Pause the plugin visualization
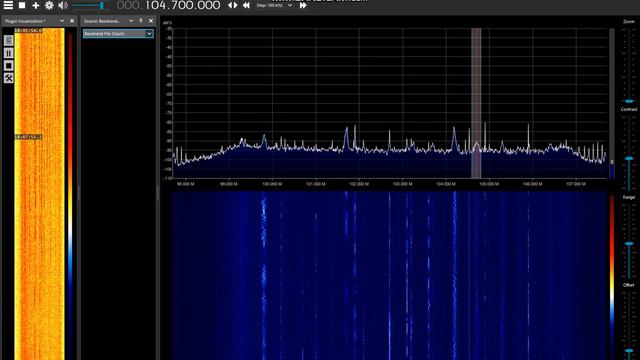640x360 pixels. pos(9,53)
